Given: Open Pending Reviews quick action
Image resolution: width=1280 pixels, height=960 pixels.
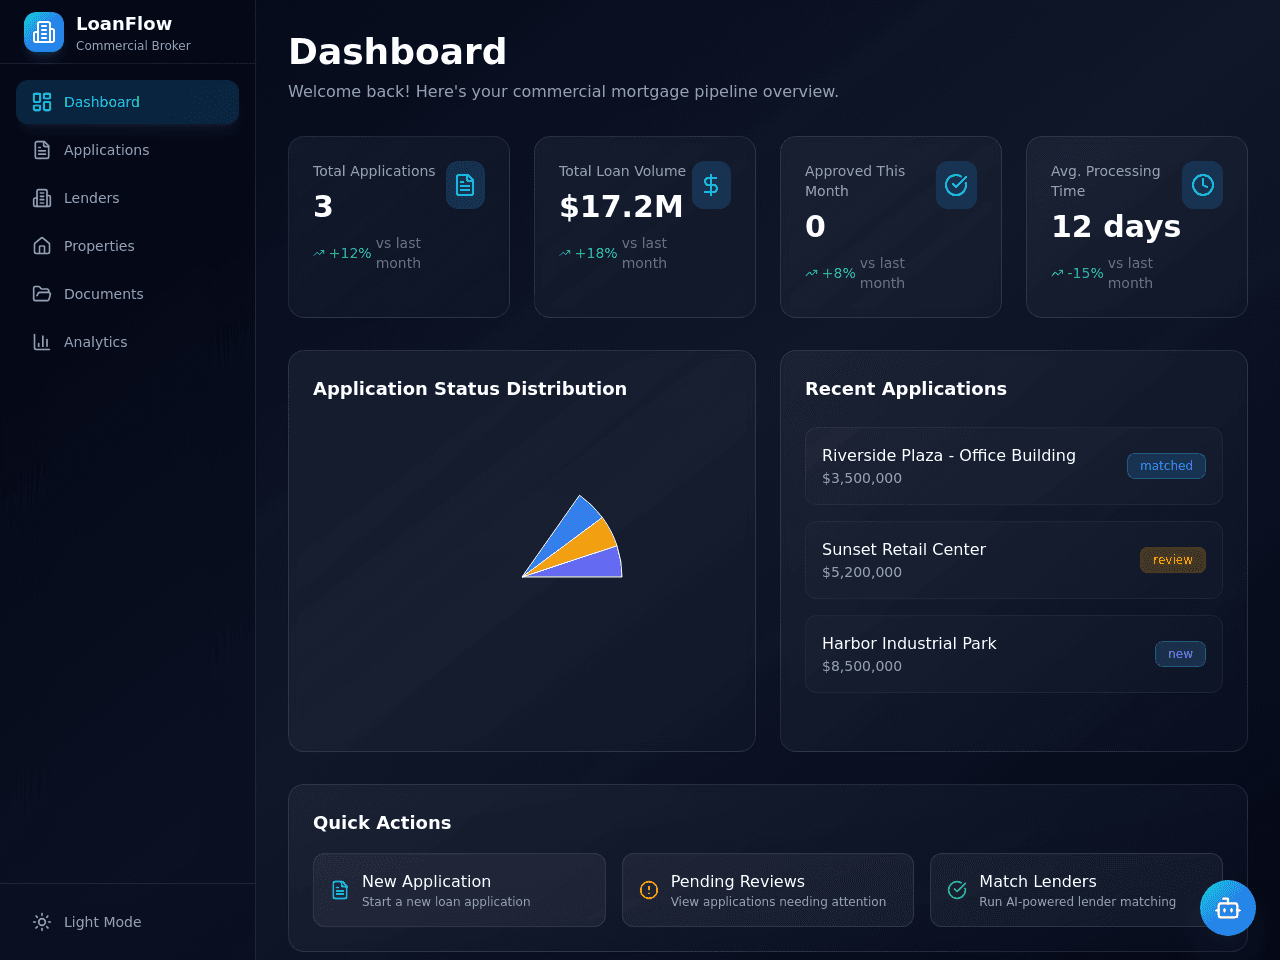Looking at the screenshot, I should [768, 890].
